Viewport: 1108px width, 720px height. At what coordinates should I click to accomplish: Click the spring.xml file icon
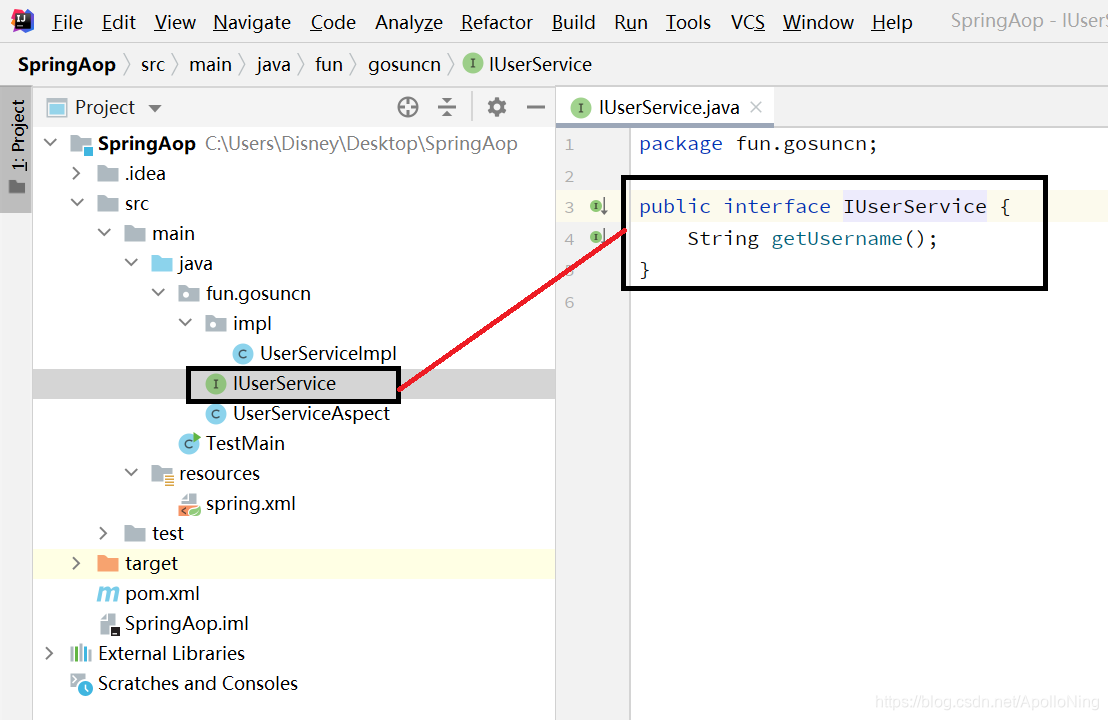pos(189,504)
